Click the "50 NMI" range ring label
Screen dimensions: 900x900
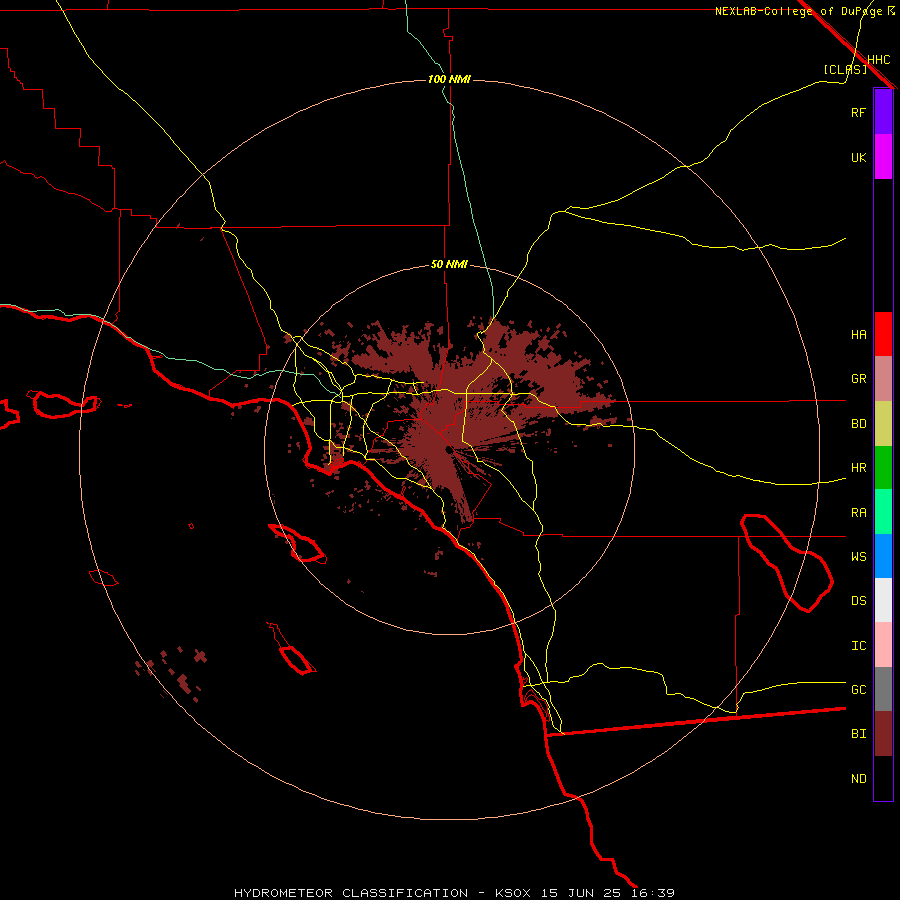[449, 265]
